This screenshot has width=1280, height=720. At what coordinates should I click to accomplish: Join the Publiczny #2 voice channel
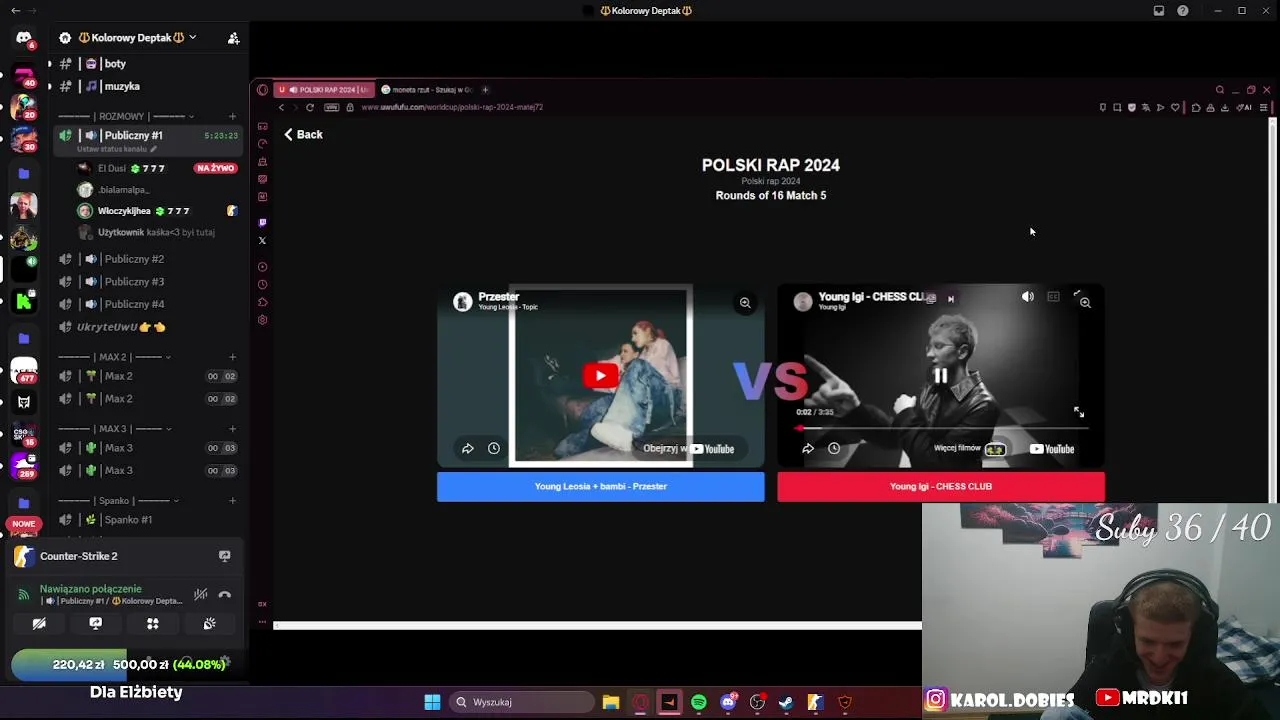pos(134,259)
